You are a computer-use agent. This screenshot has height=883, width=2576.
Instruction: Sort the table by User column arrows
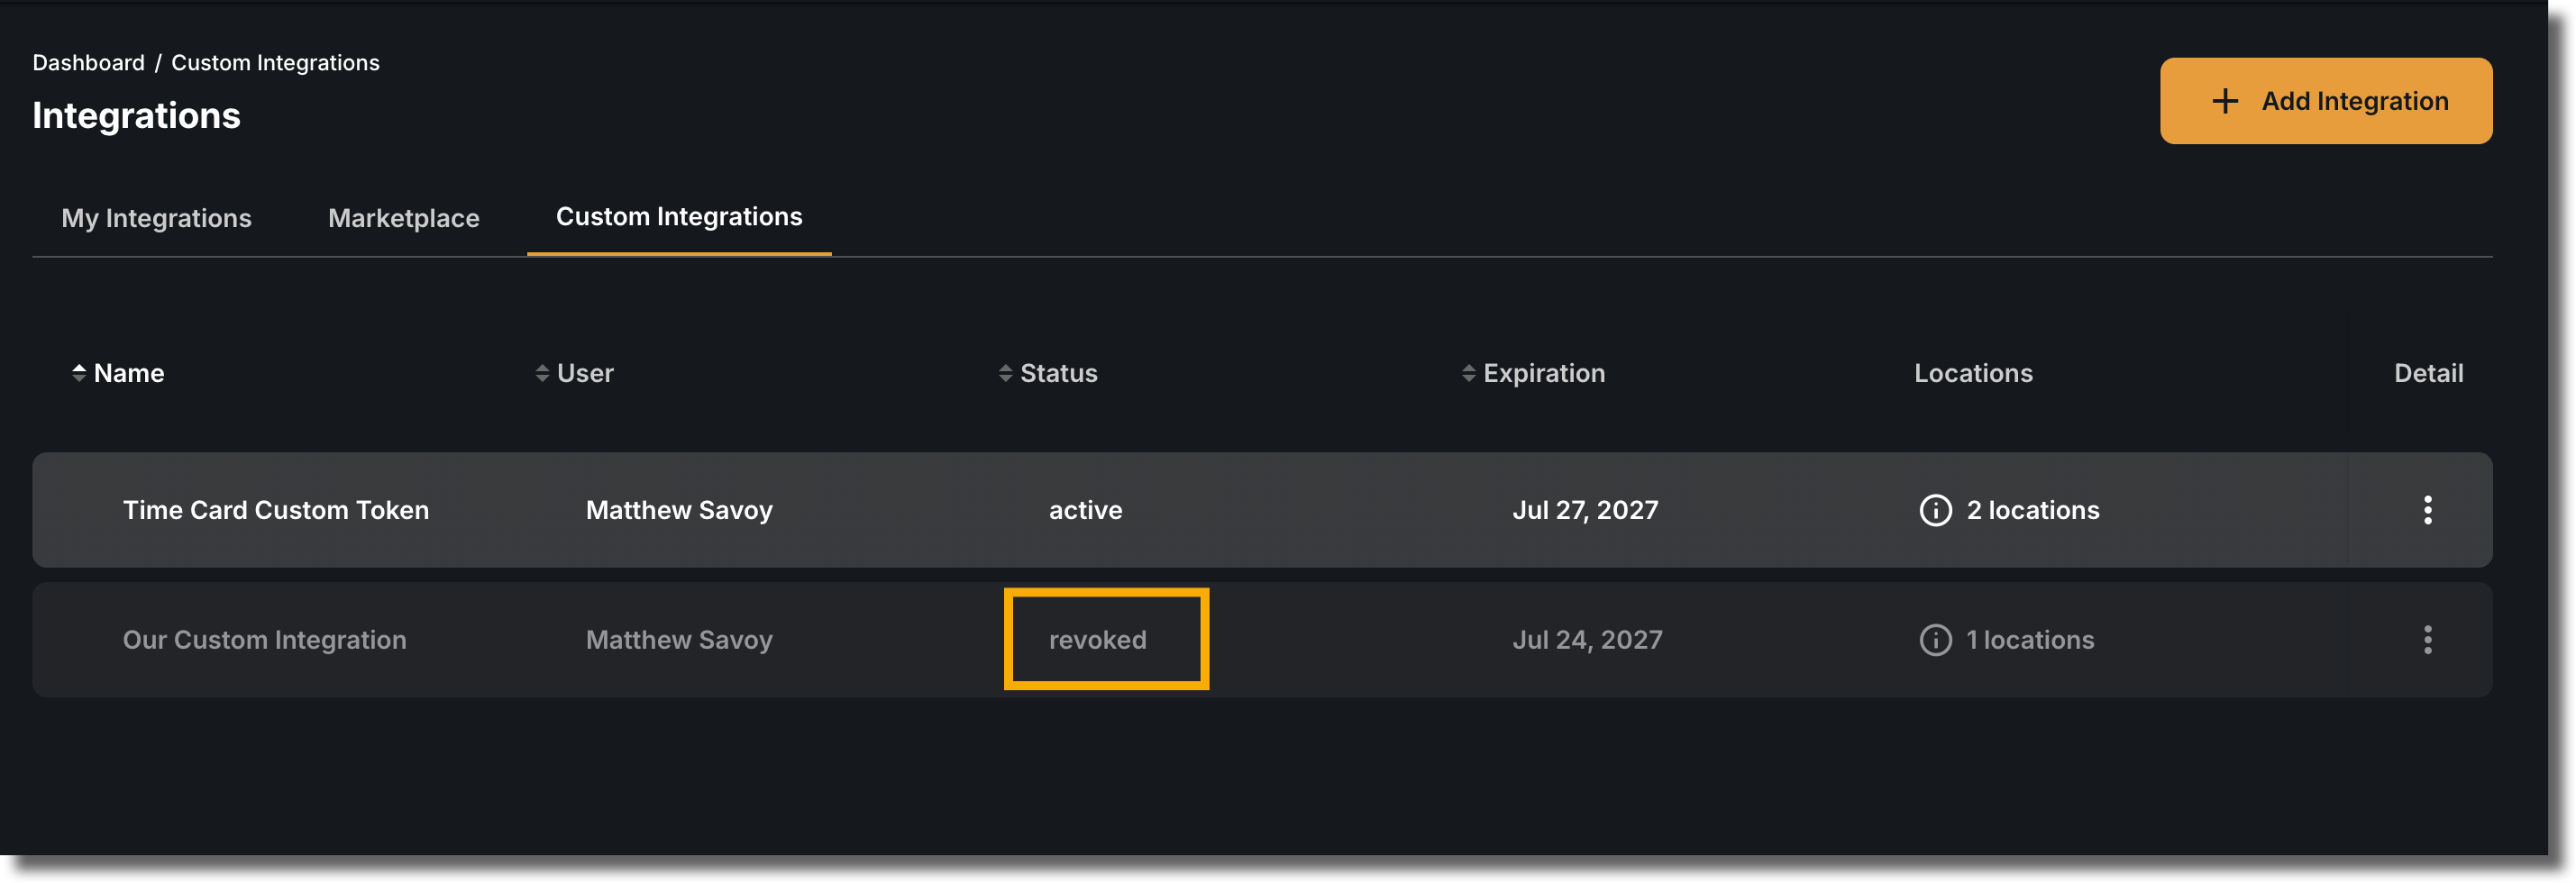click(x=542, y=373)
